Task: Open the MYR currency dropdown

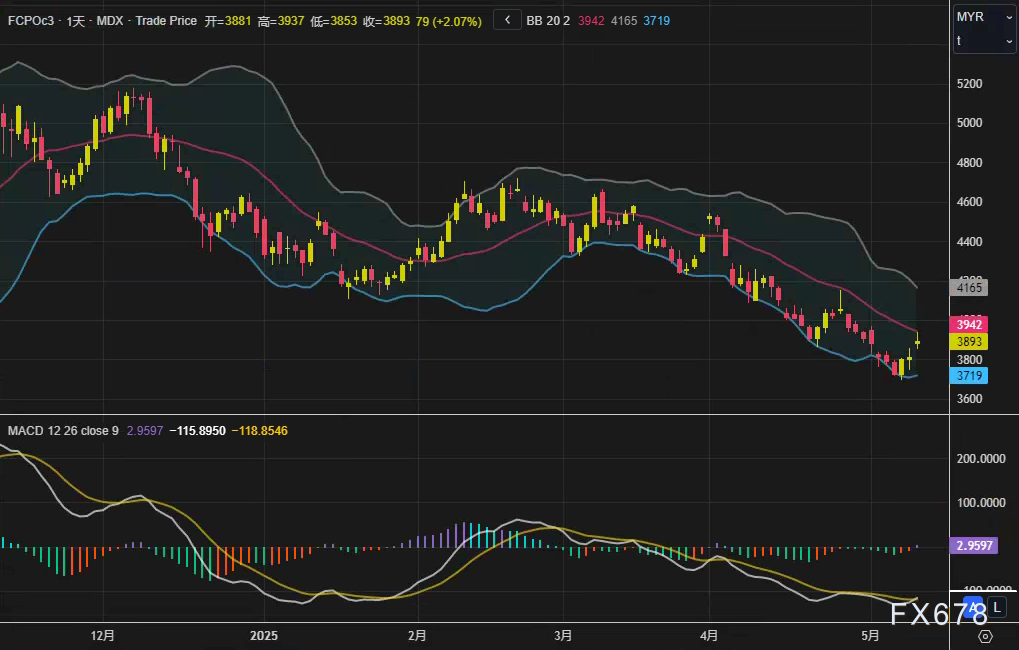Action: point(983,18)
